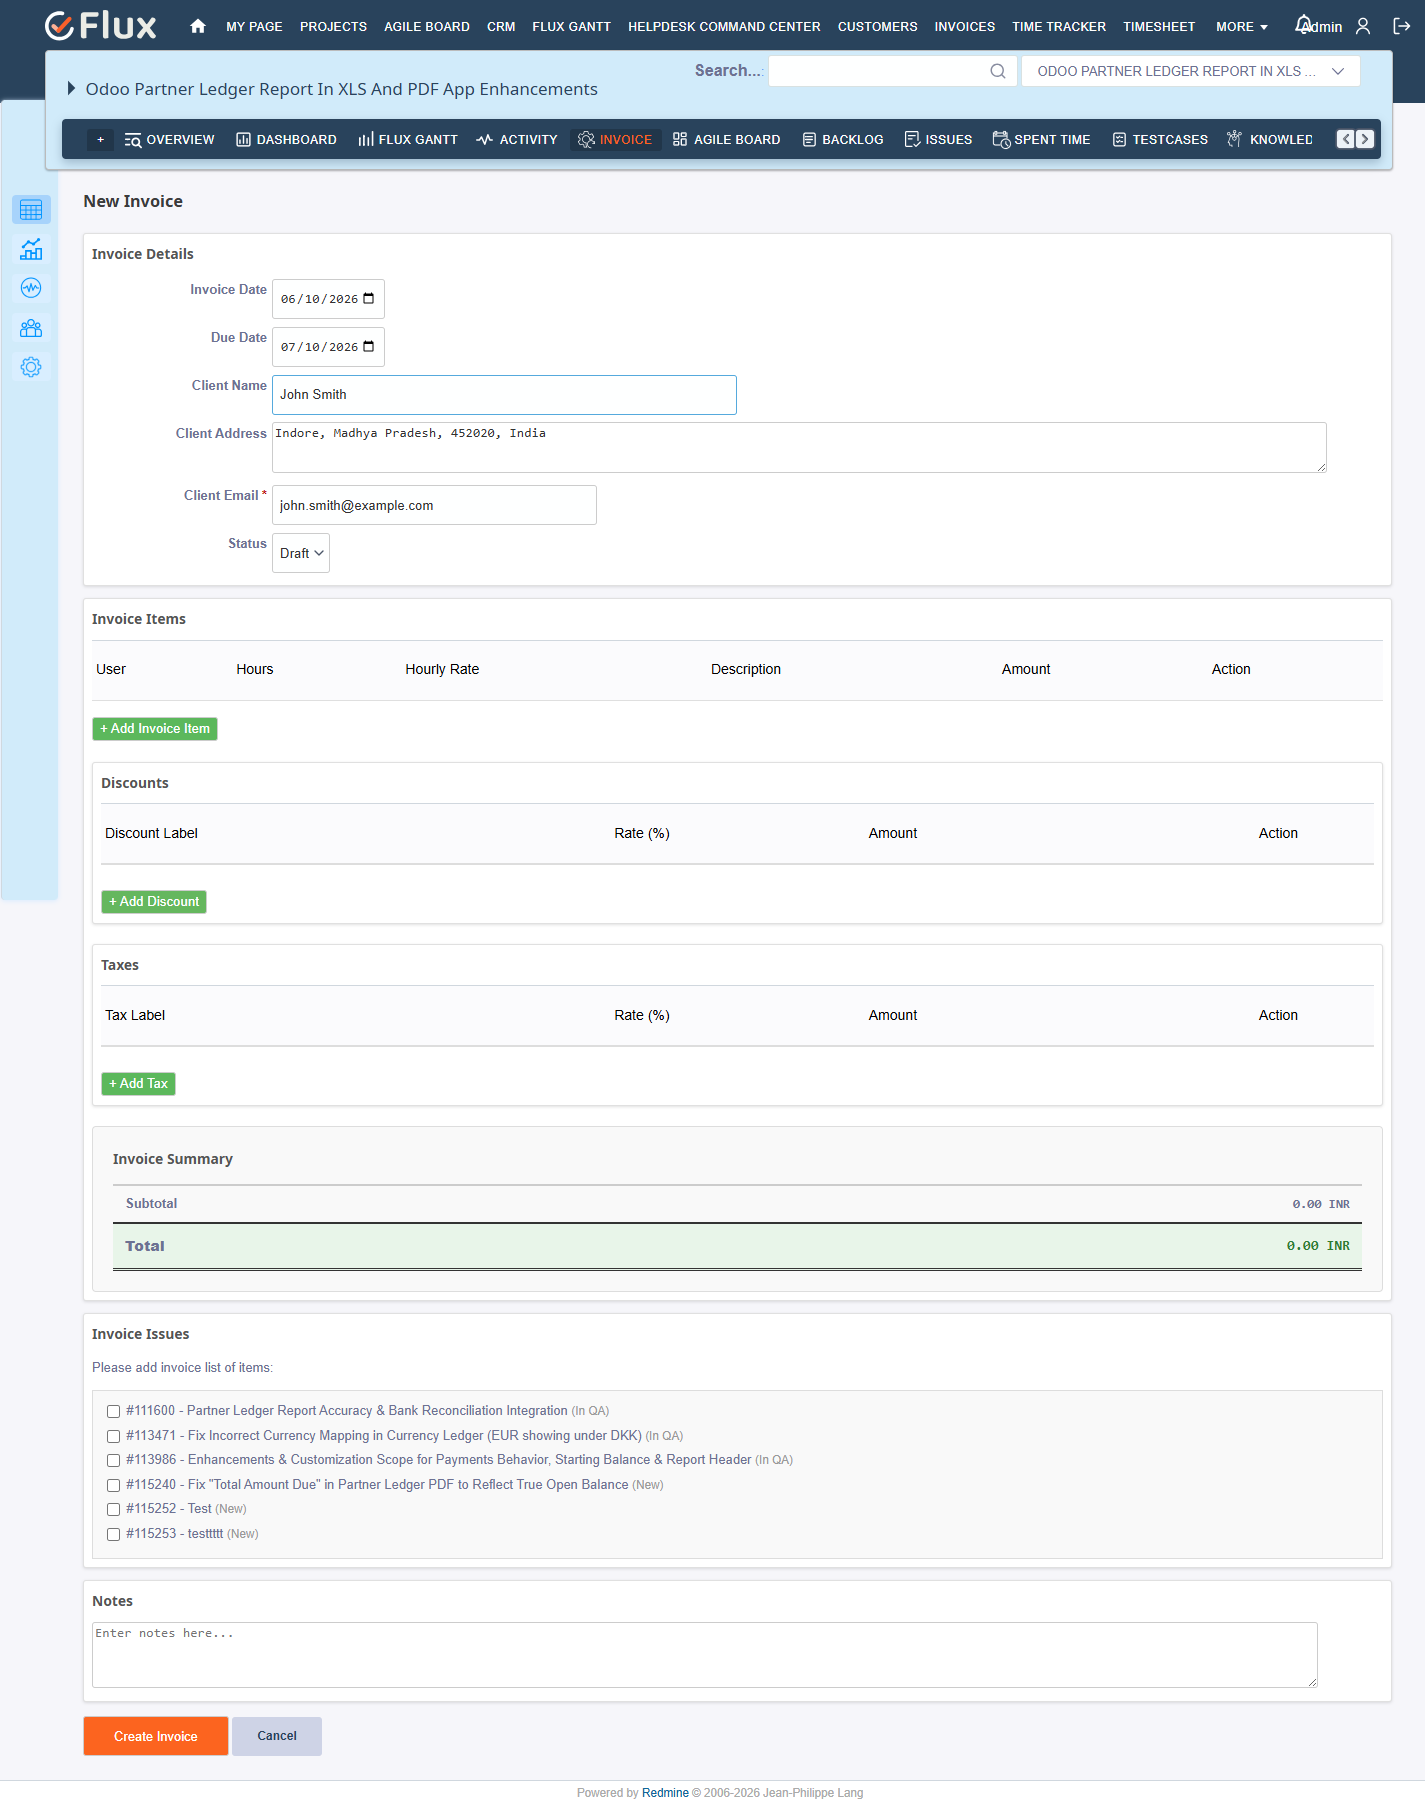Focus the Client Name field
This screenshot has width=1425, height=1804.
(504, 395)
